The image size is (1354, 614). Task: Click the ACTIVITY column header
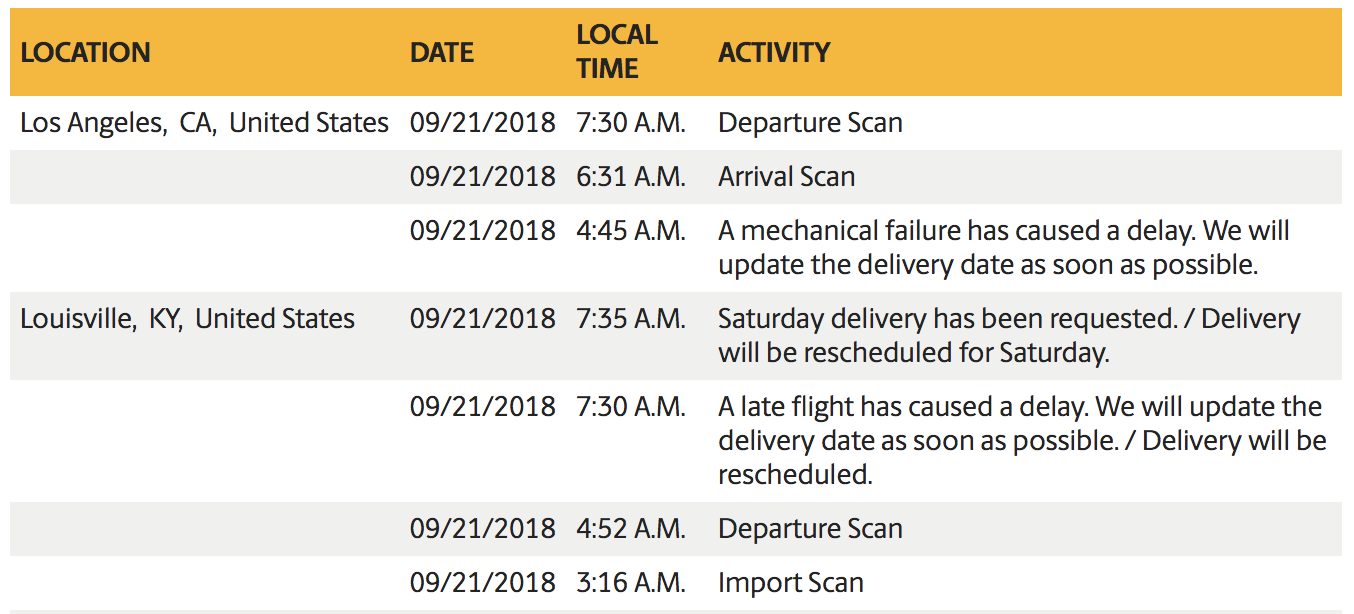[x=774, y=52]
